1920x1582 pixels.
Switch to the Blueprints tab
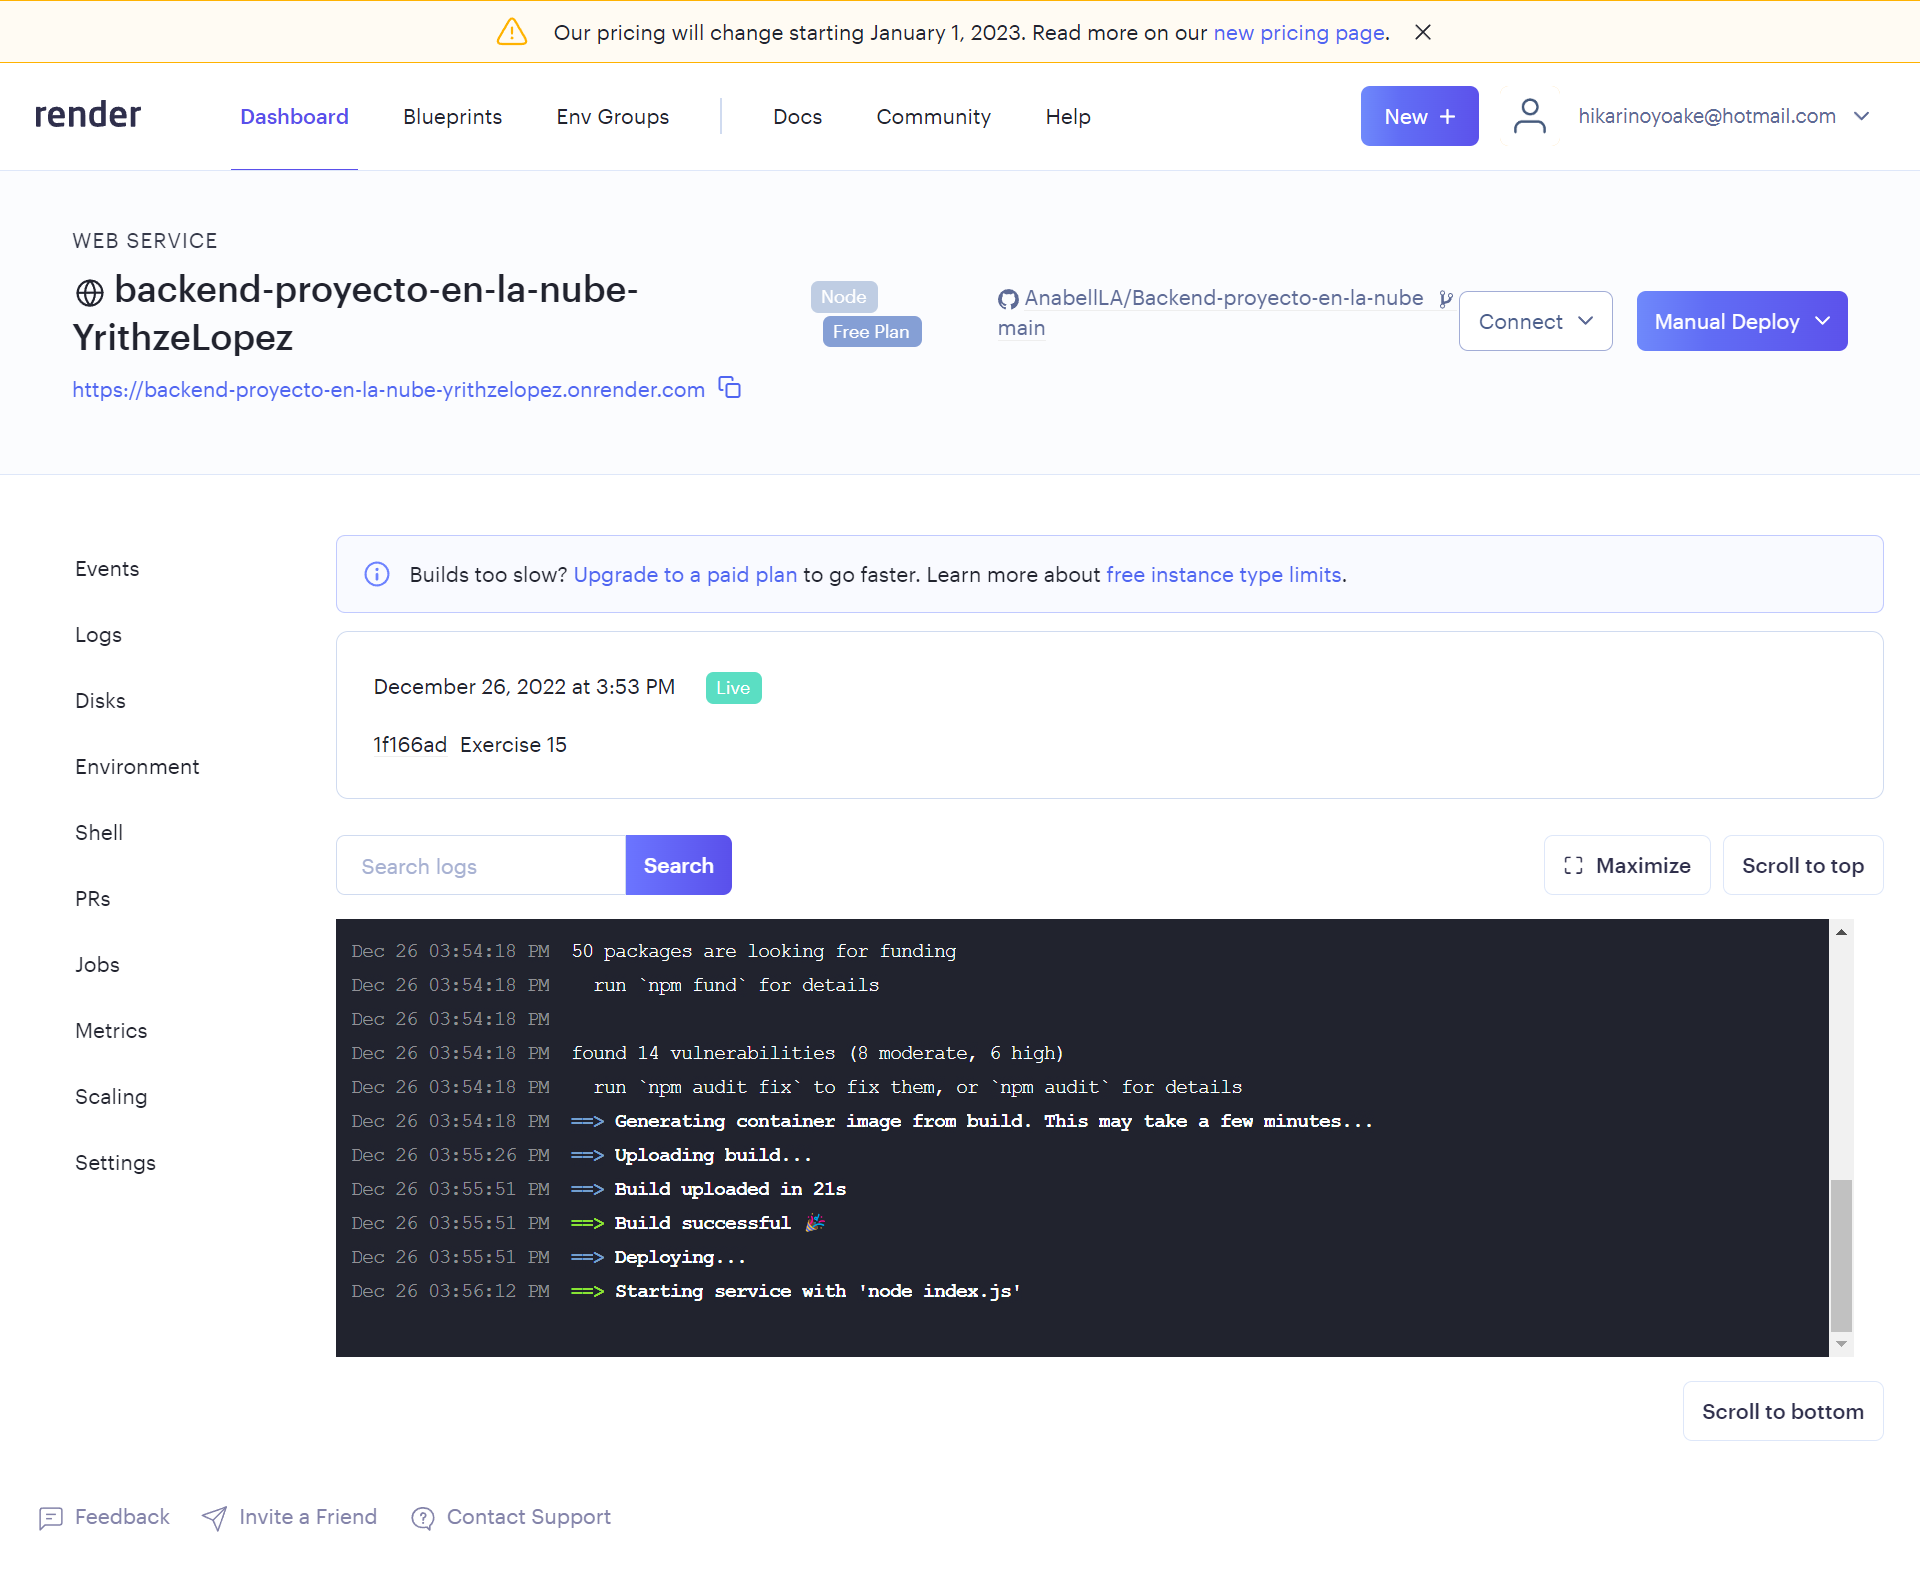(452, 116)
